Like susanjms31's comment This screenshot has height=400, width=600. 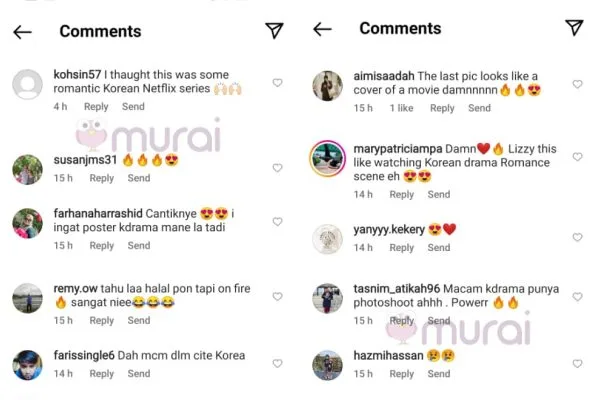(277, 168)
